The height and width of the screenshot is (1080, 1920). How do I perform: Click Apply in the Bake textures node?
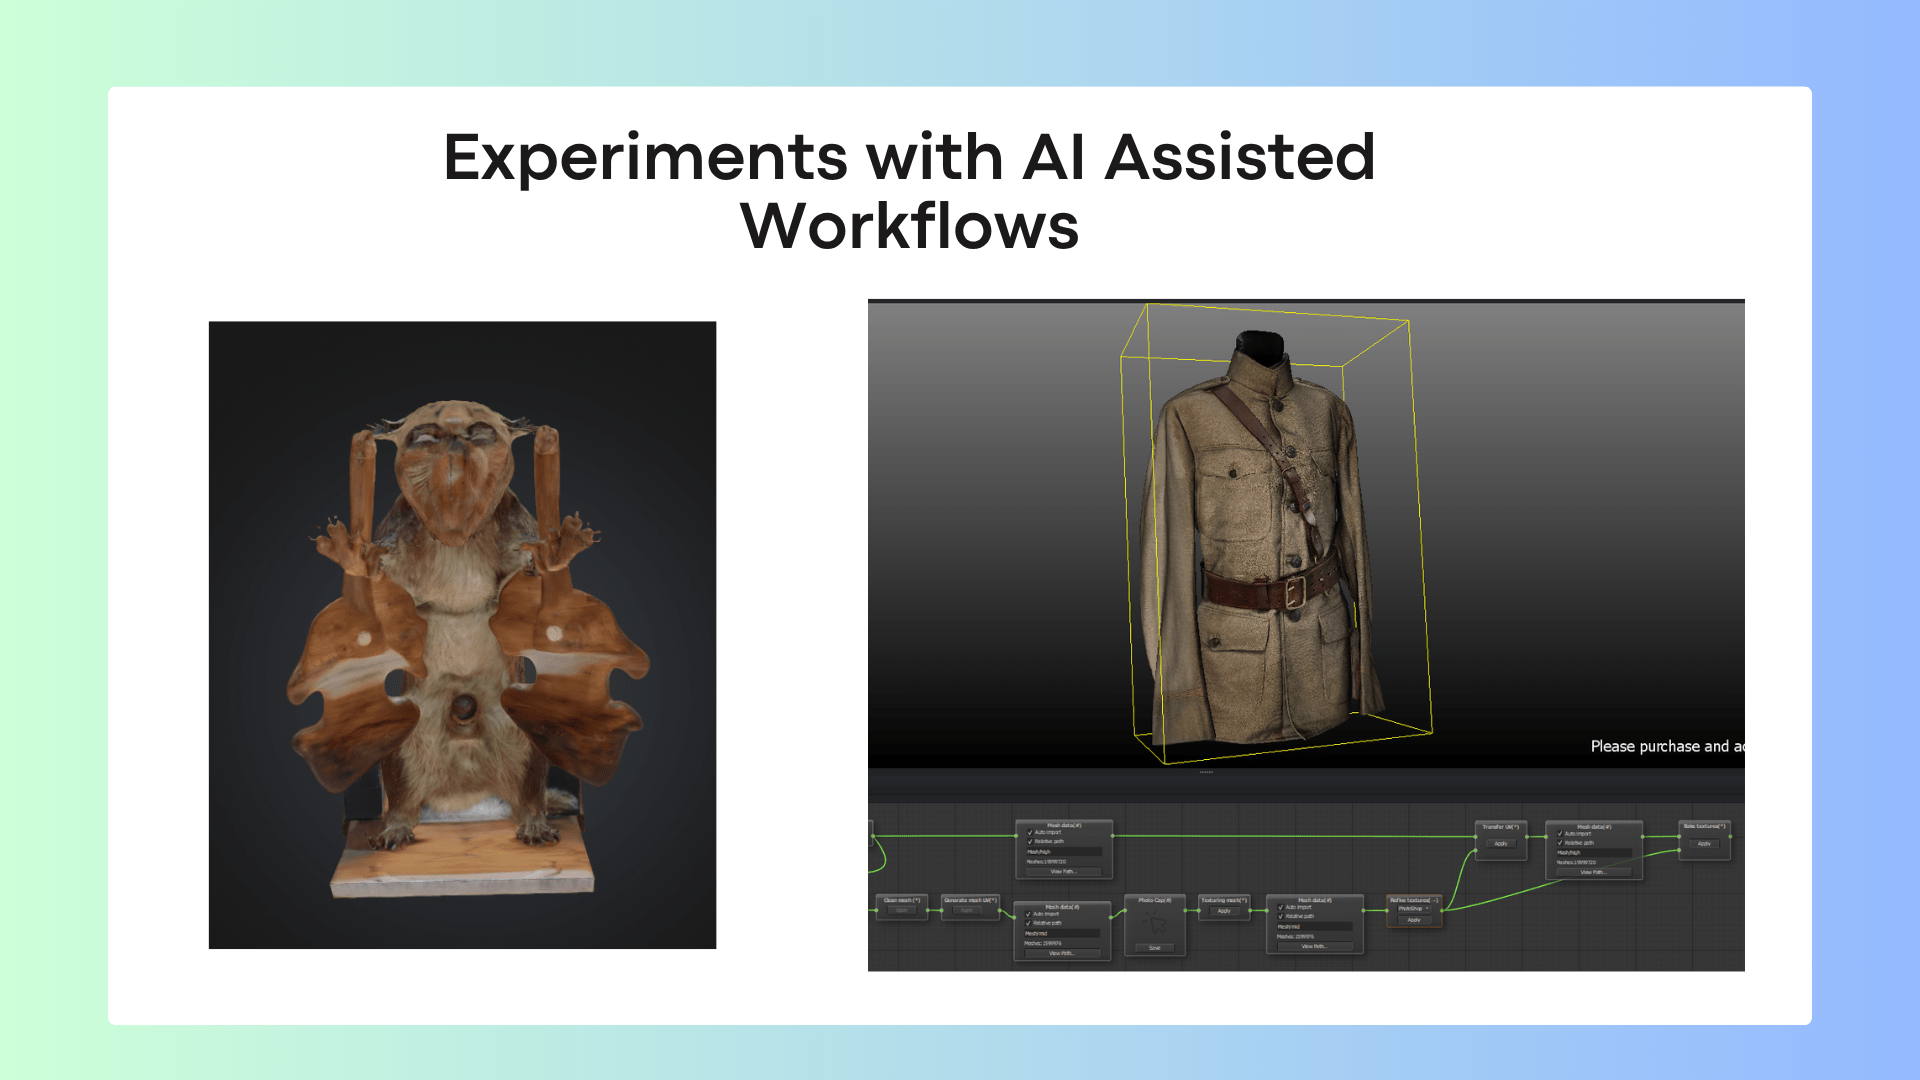point(1704,844)
